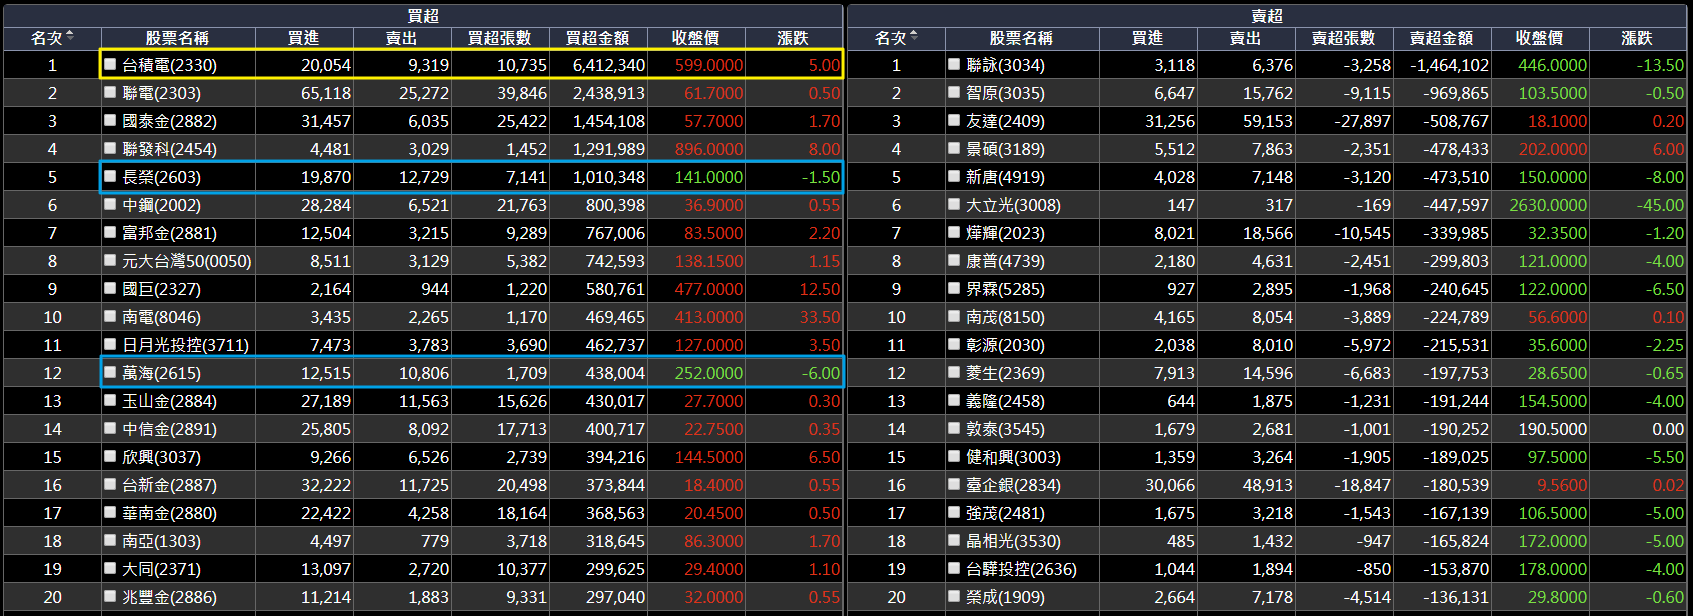Click 大立光 closing price 2630.0000

tap(1548, 205)
